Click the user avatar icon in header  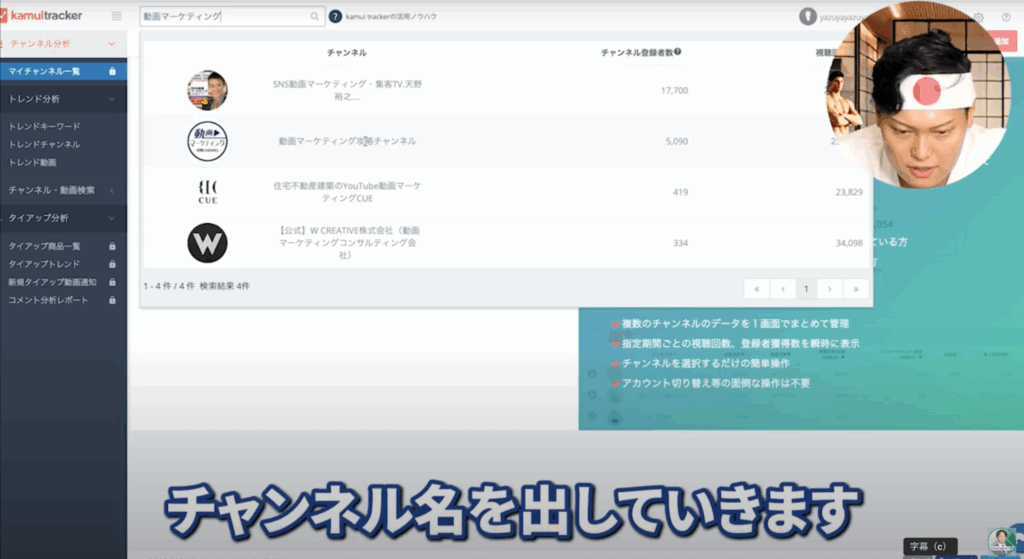(808, 17)
